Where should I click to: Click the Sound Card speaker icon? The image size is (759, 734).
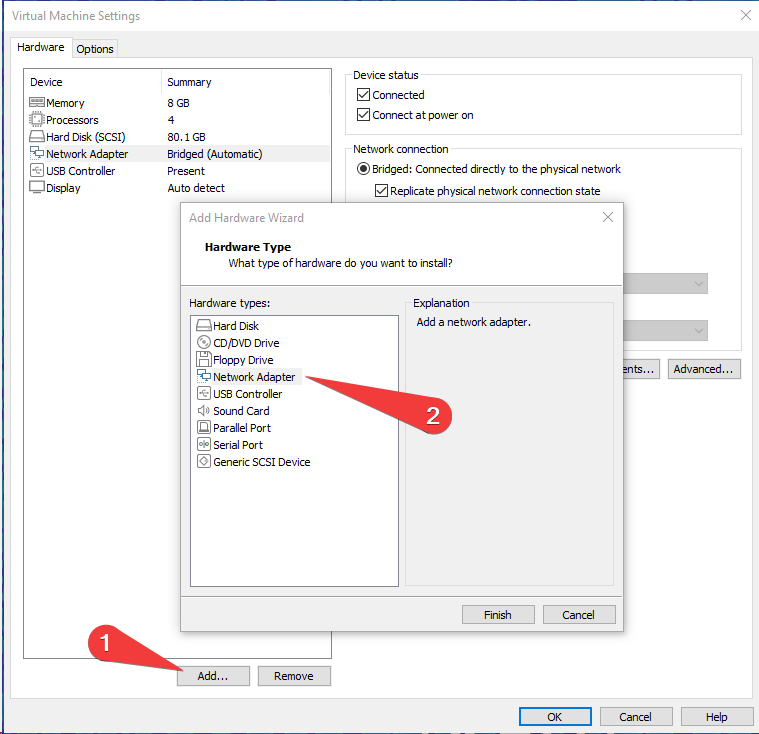(x=204, y=411)
